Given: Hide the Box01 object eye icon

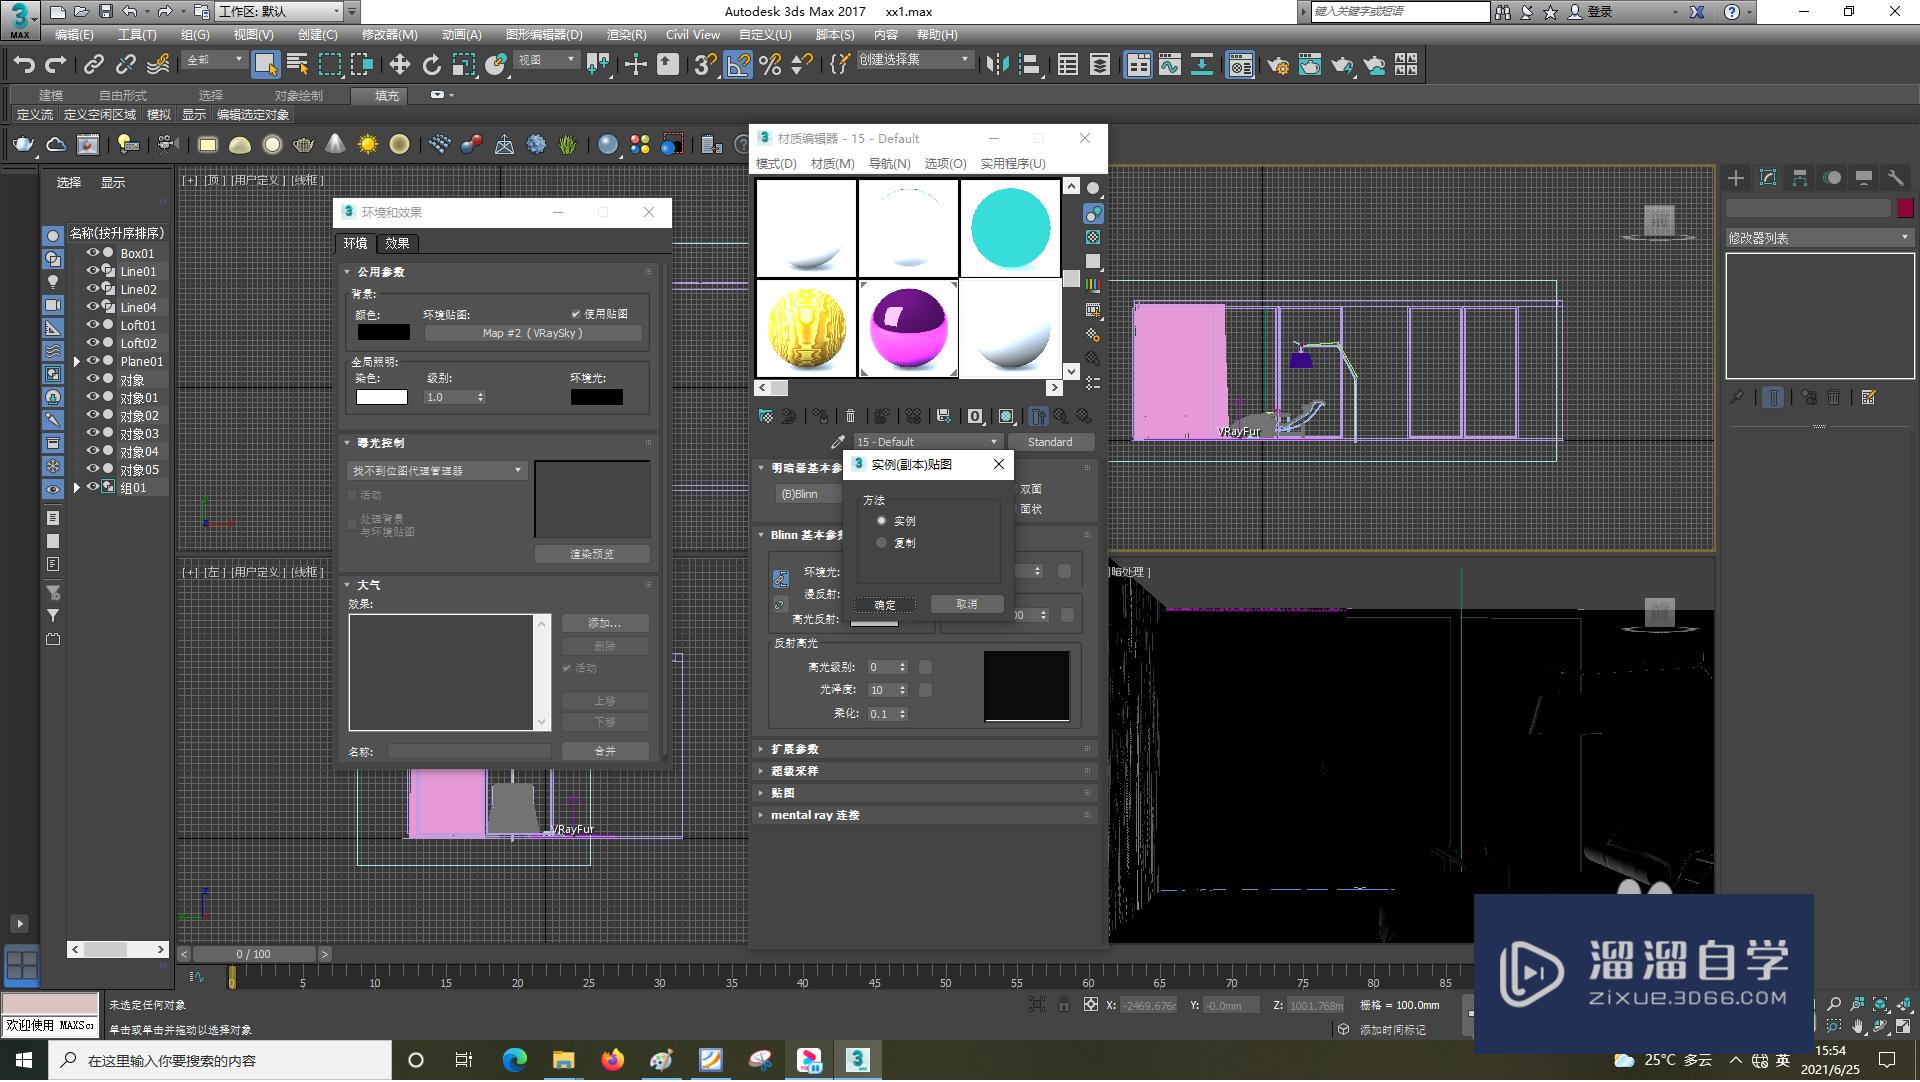Looking at the screenshot, I should click(93, 253).
